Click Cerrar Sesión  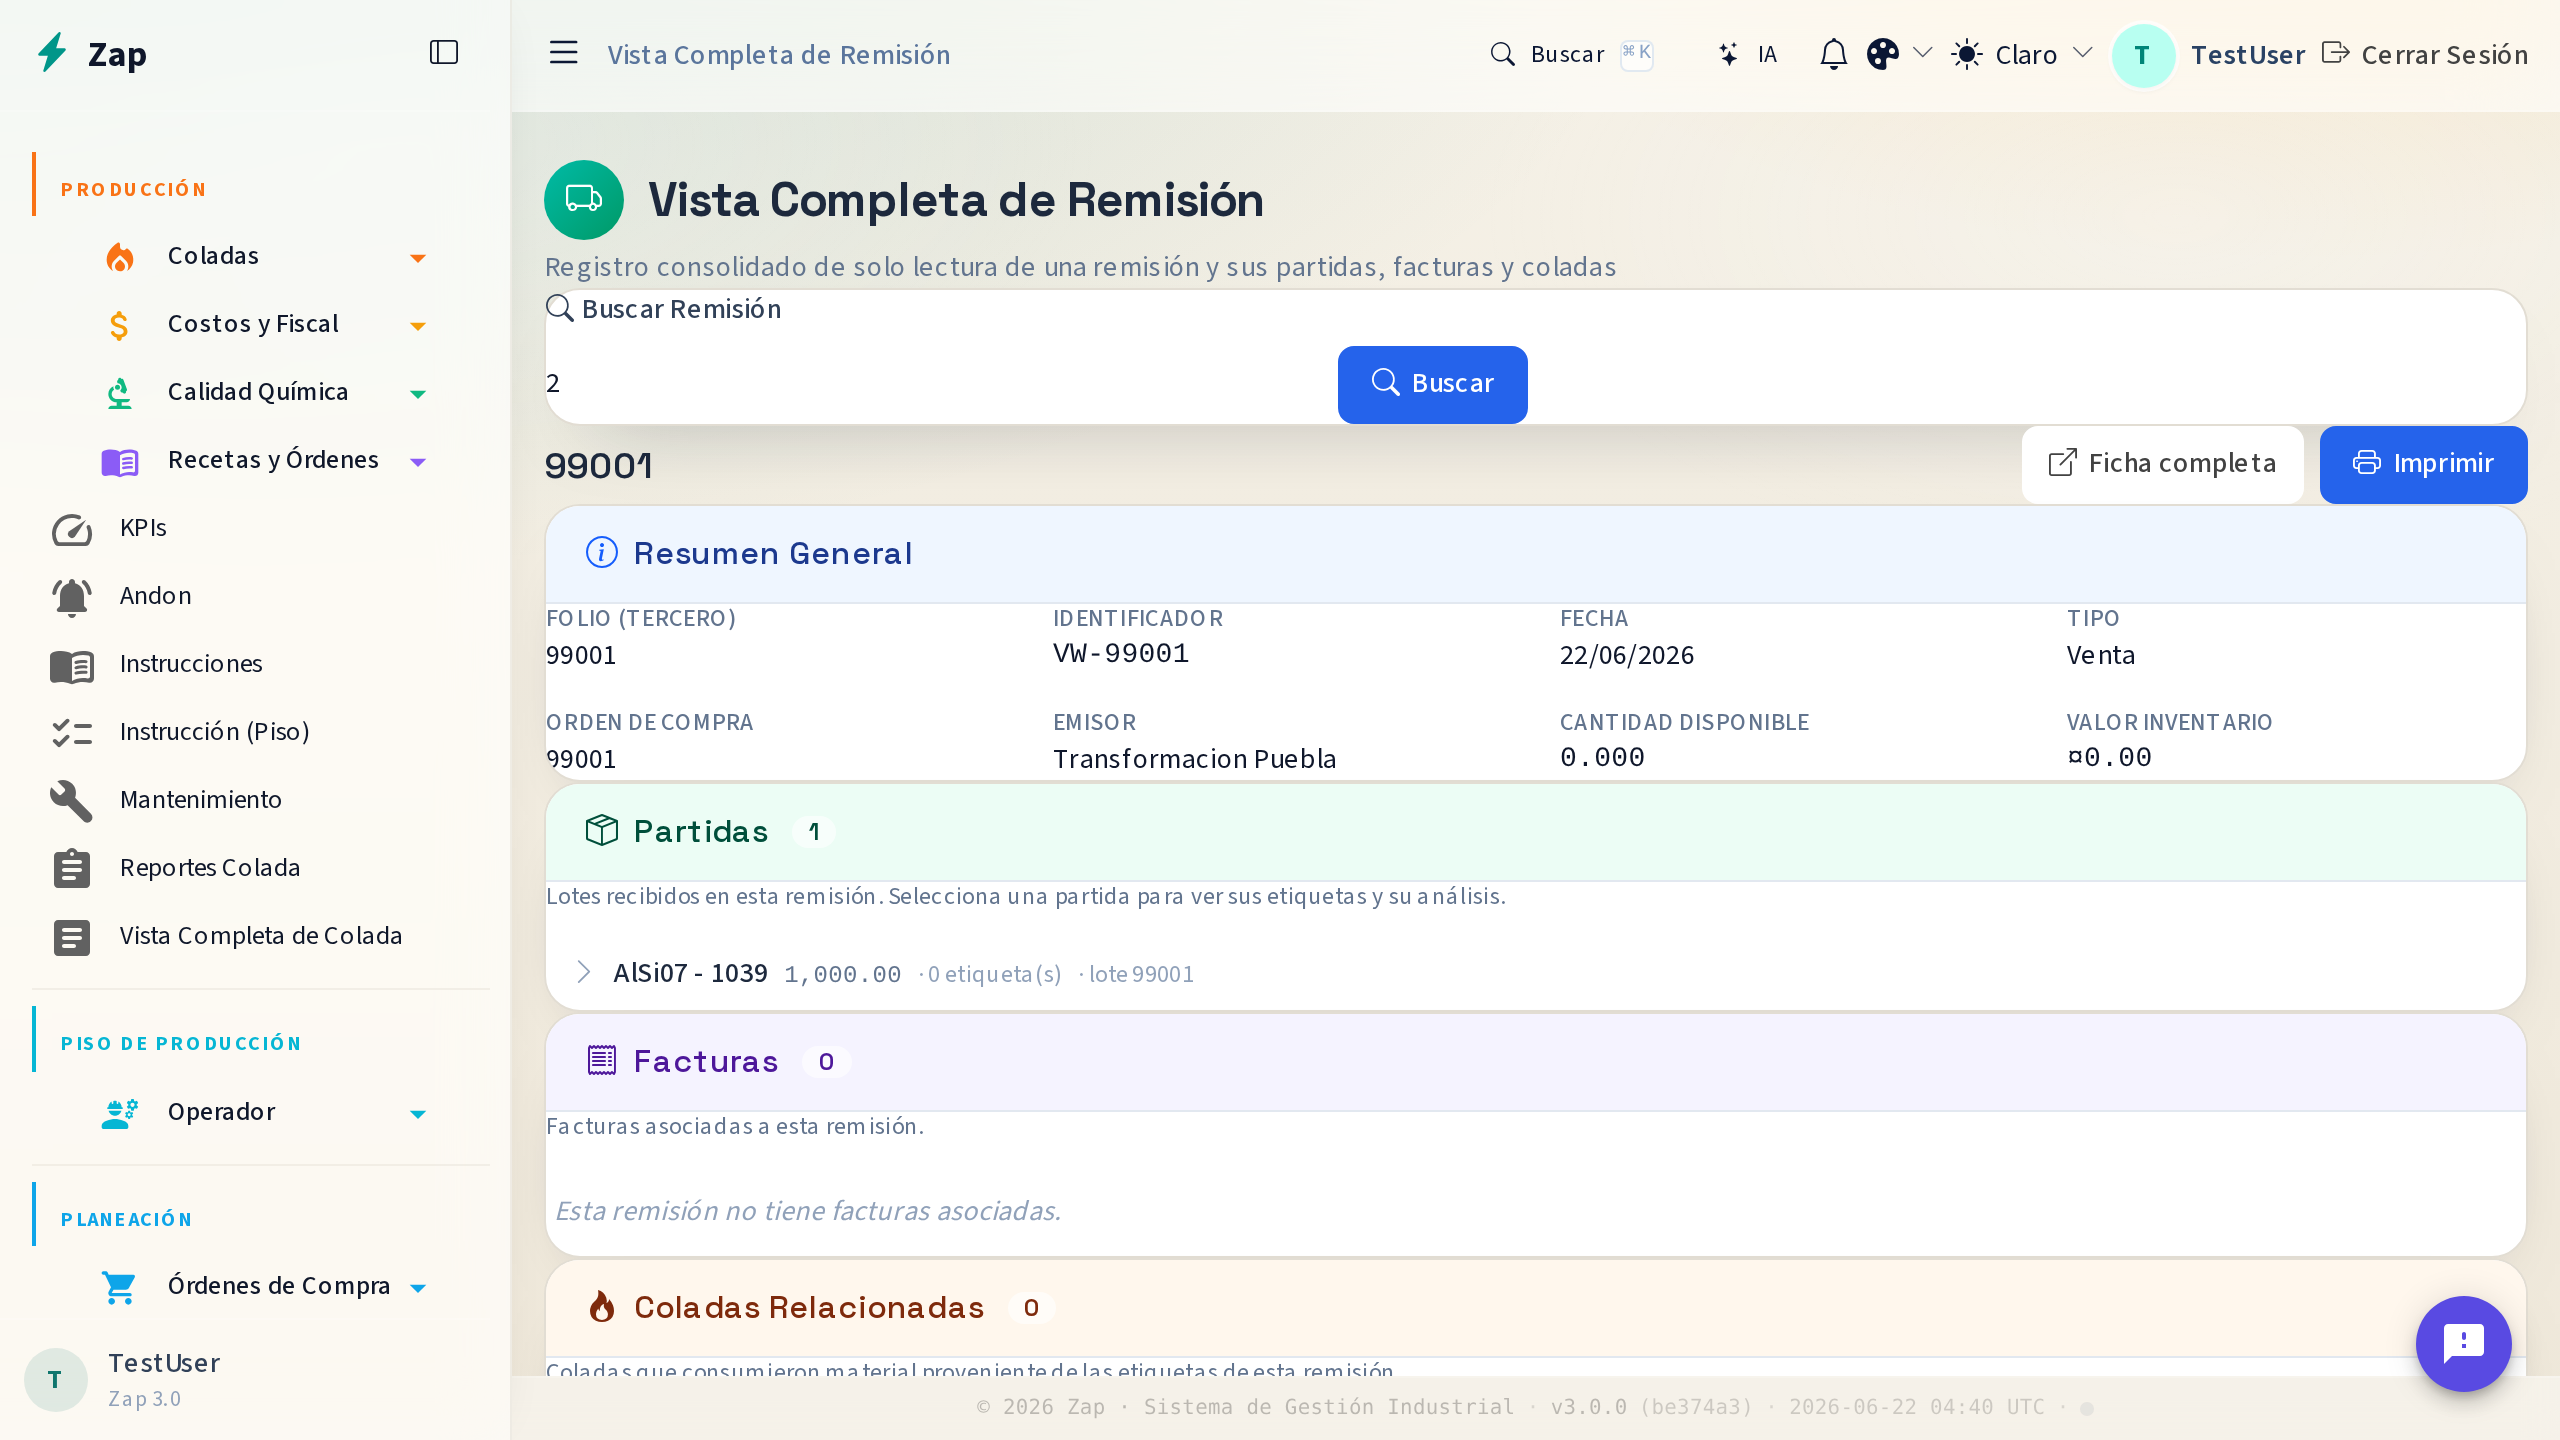tap(2425, 54)
